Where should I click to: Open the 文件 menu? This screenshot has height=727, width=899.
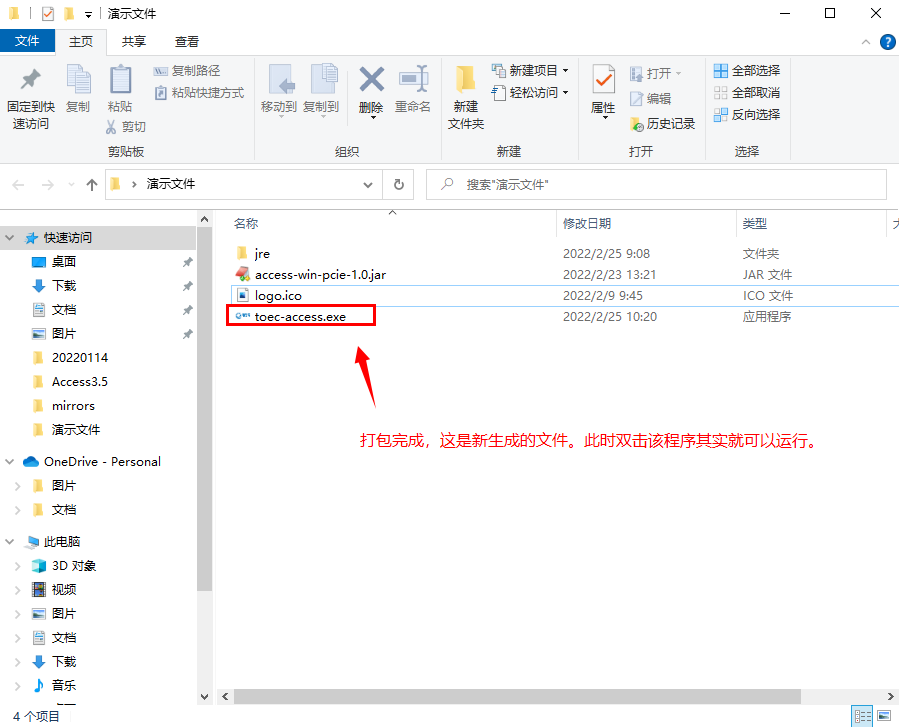click(28, 41)
